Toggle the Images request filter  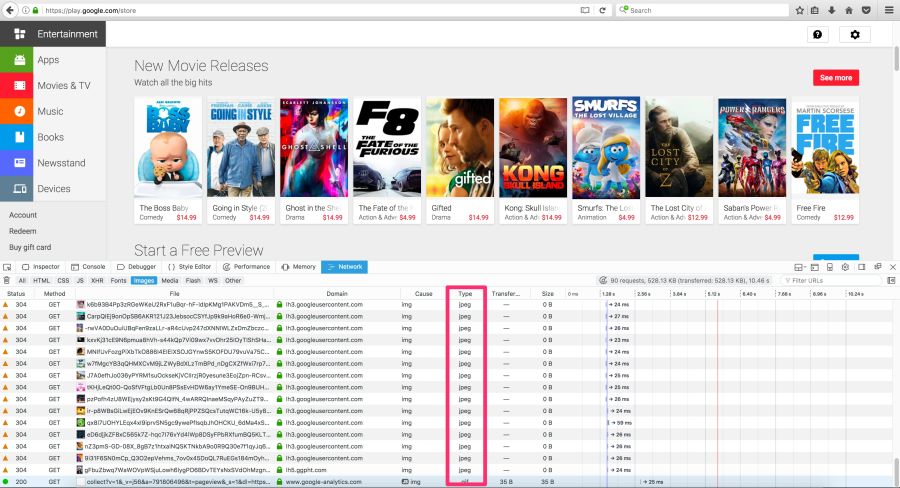pos(143,281)
